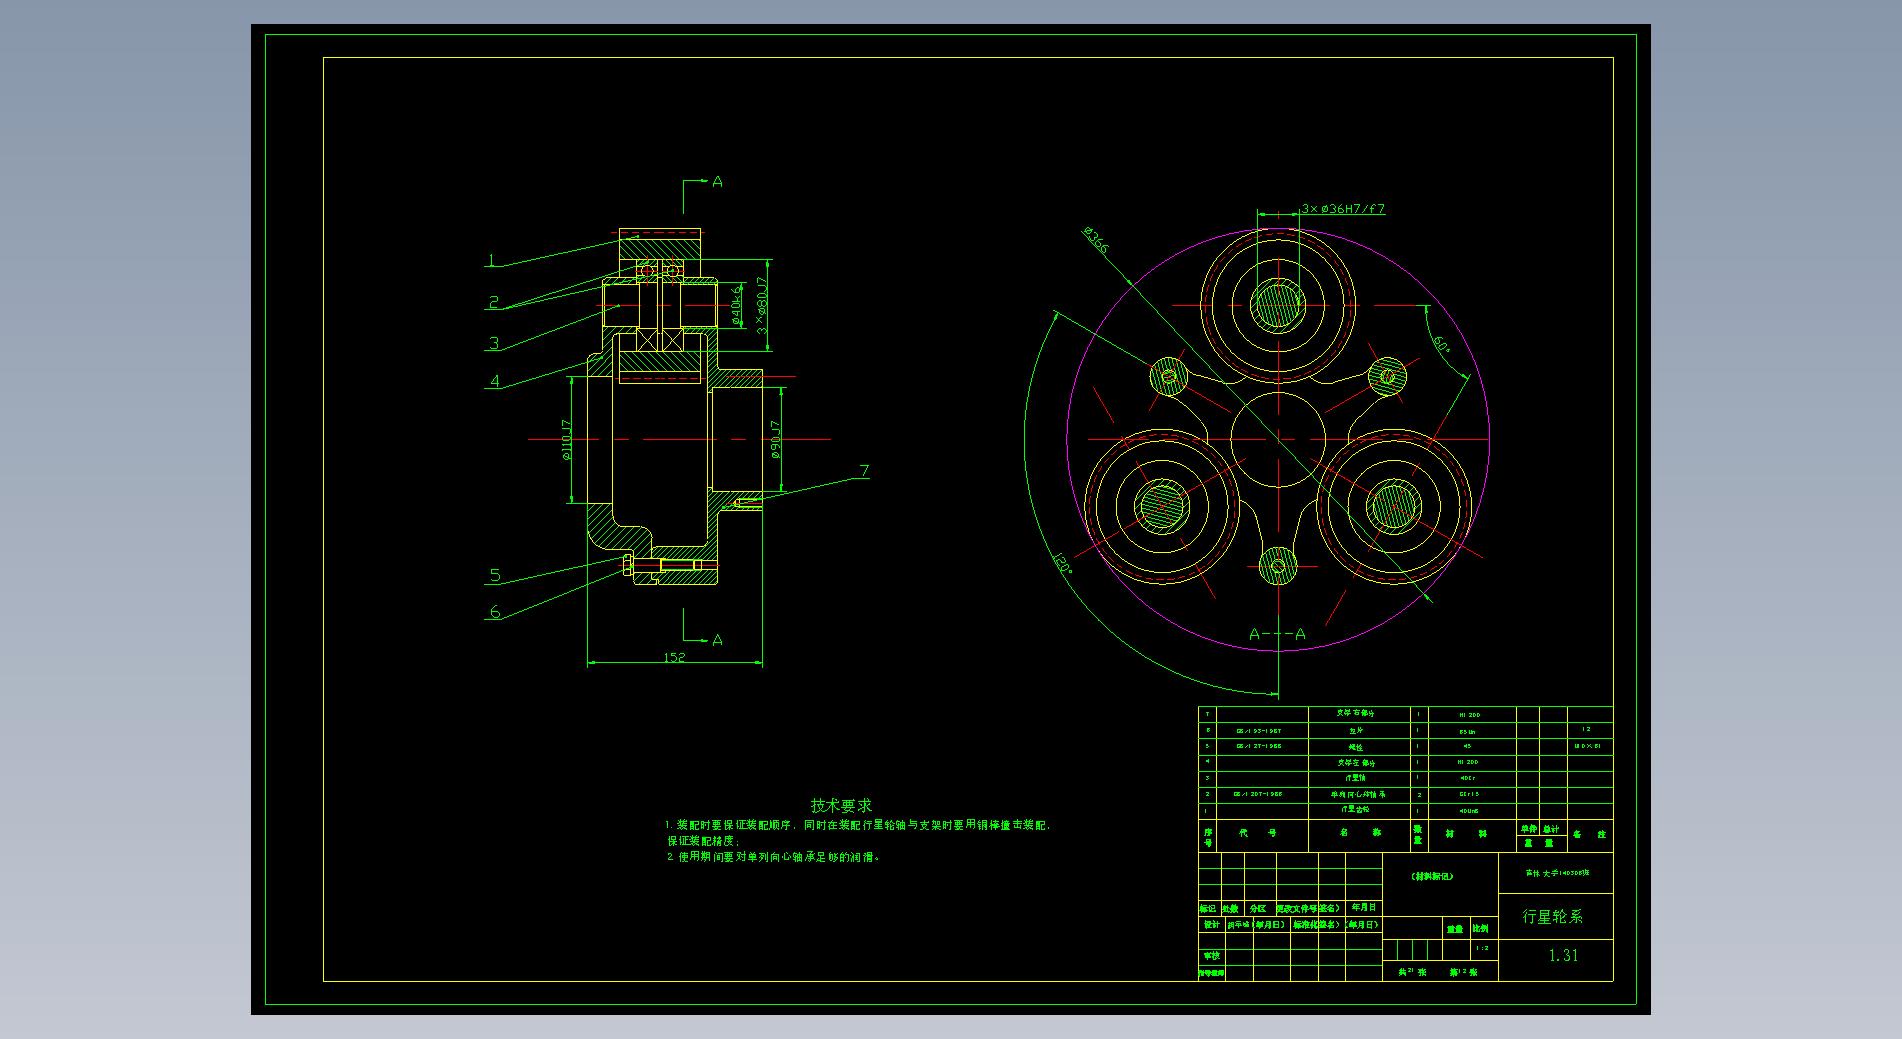Viewport: 1902px width, 1039px height.
Task: Select part callout number 6 in section view
Action: coord(494,612)
